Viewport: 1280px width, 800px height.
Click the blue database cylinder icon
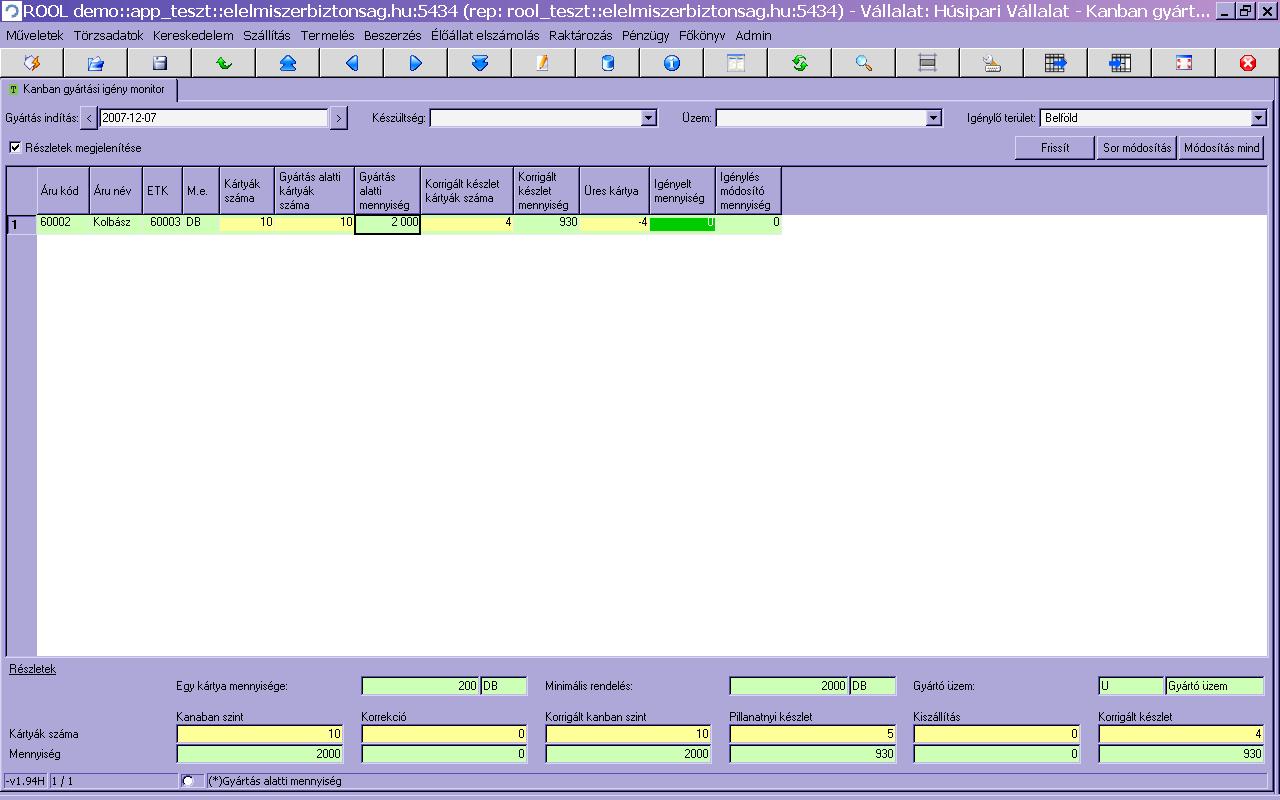(x=608, y=63)
